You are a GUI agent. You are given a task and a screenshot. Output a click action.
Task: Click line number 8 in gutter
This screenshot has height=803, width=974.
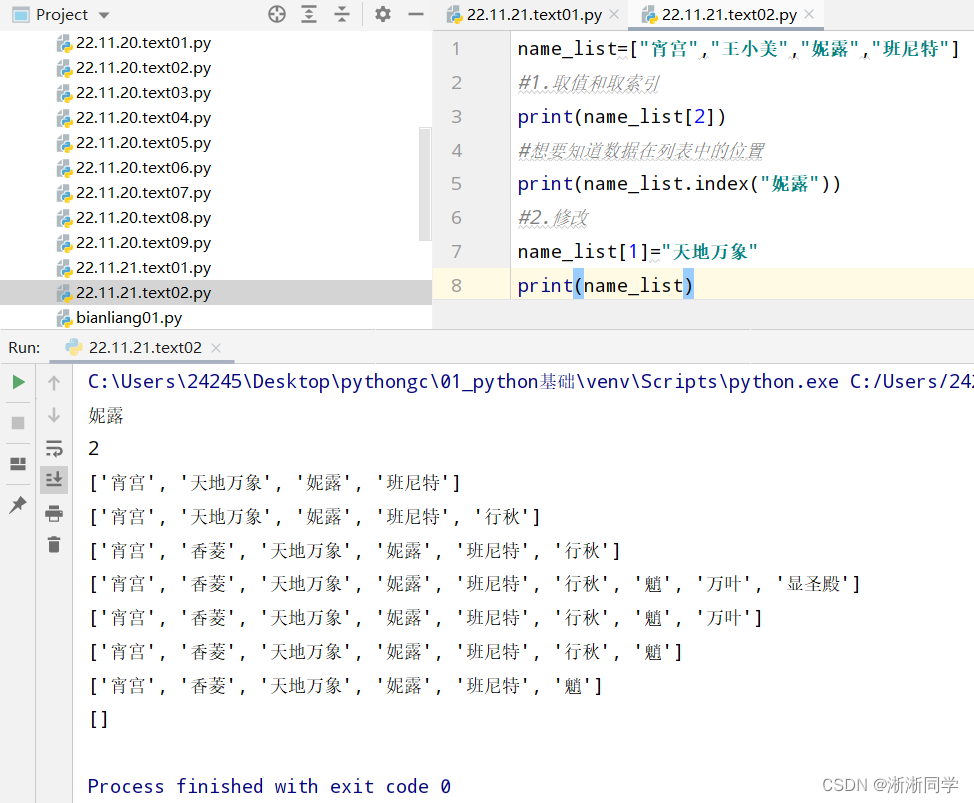pos(456,285)
